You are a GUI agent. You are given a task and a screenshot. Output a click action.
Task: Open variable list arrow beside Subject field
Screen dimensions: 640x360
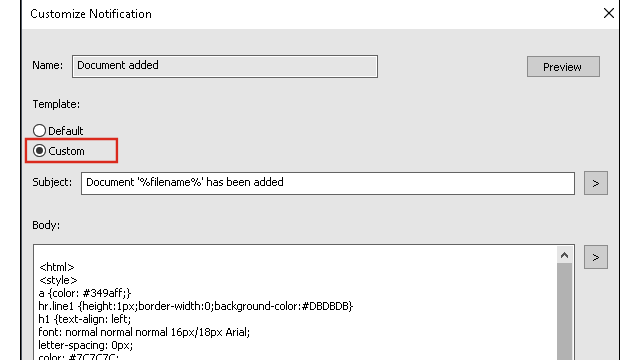(596, 183)
